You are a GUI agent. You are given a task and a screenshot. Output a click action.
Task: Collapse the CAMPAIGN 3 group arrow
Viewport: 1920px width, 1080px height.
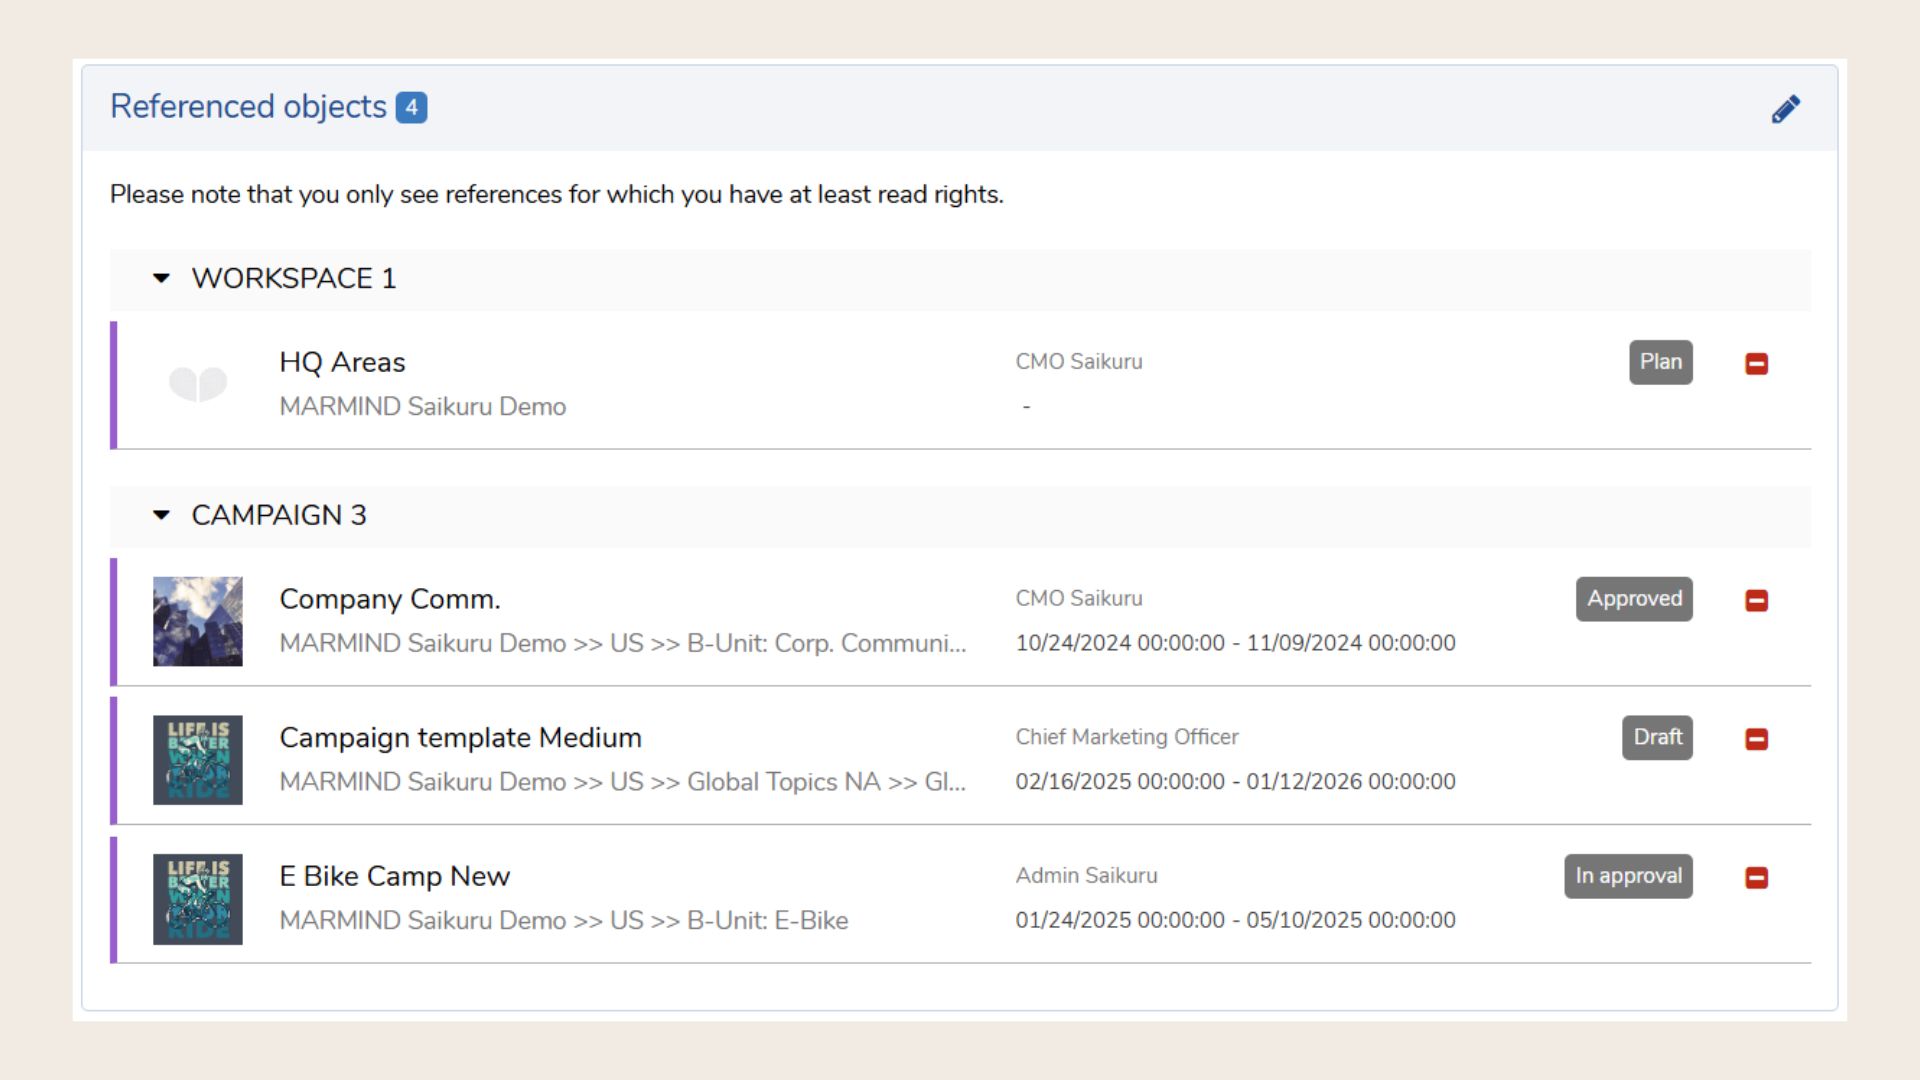click(161, 515)
